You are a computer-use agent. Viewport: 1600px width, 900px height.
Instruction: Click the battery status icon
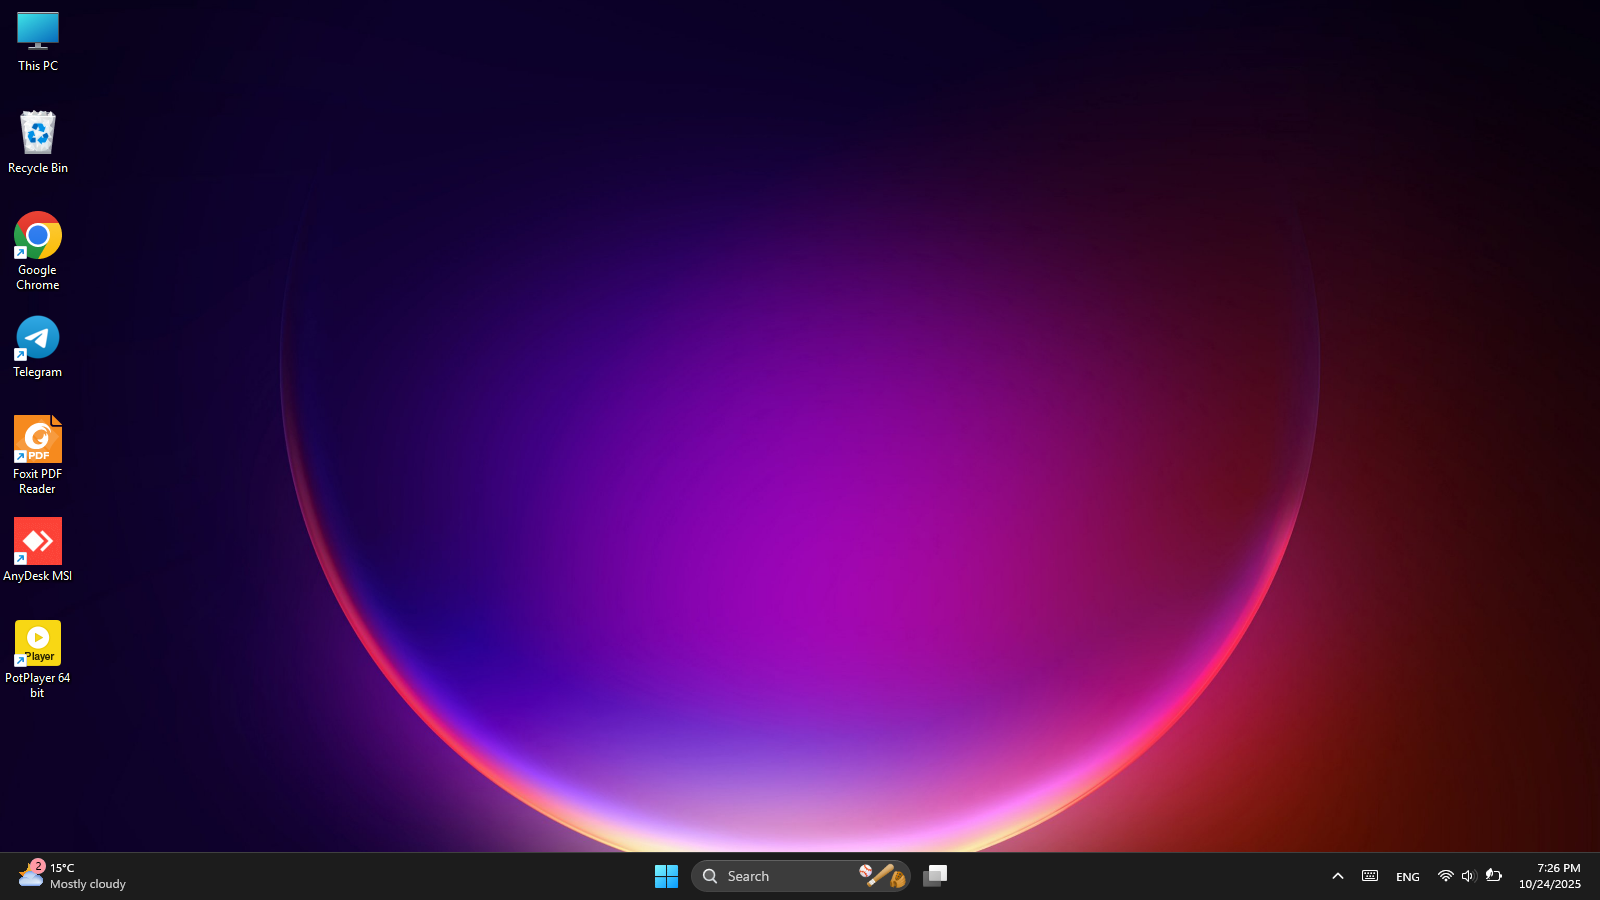(1493, 876)
